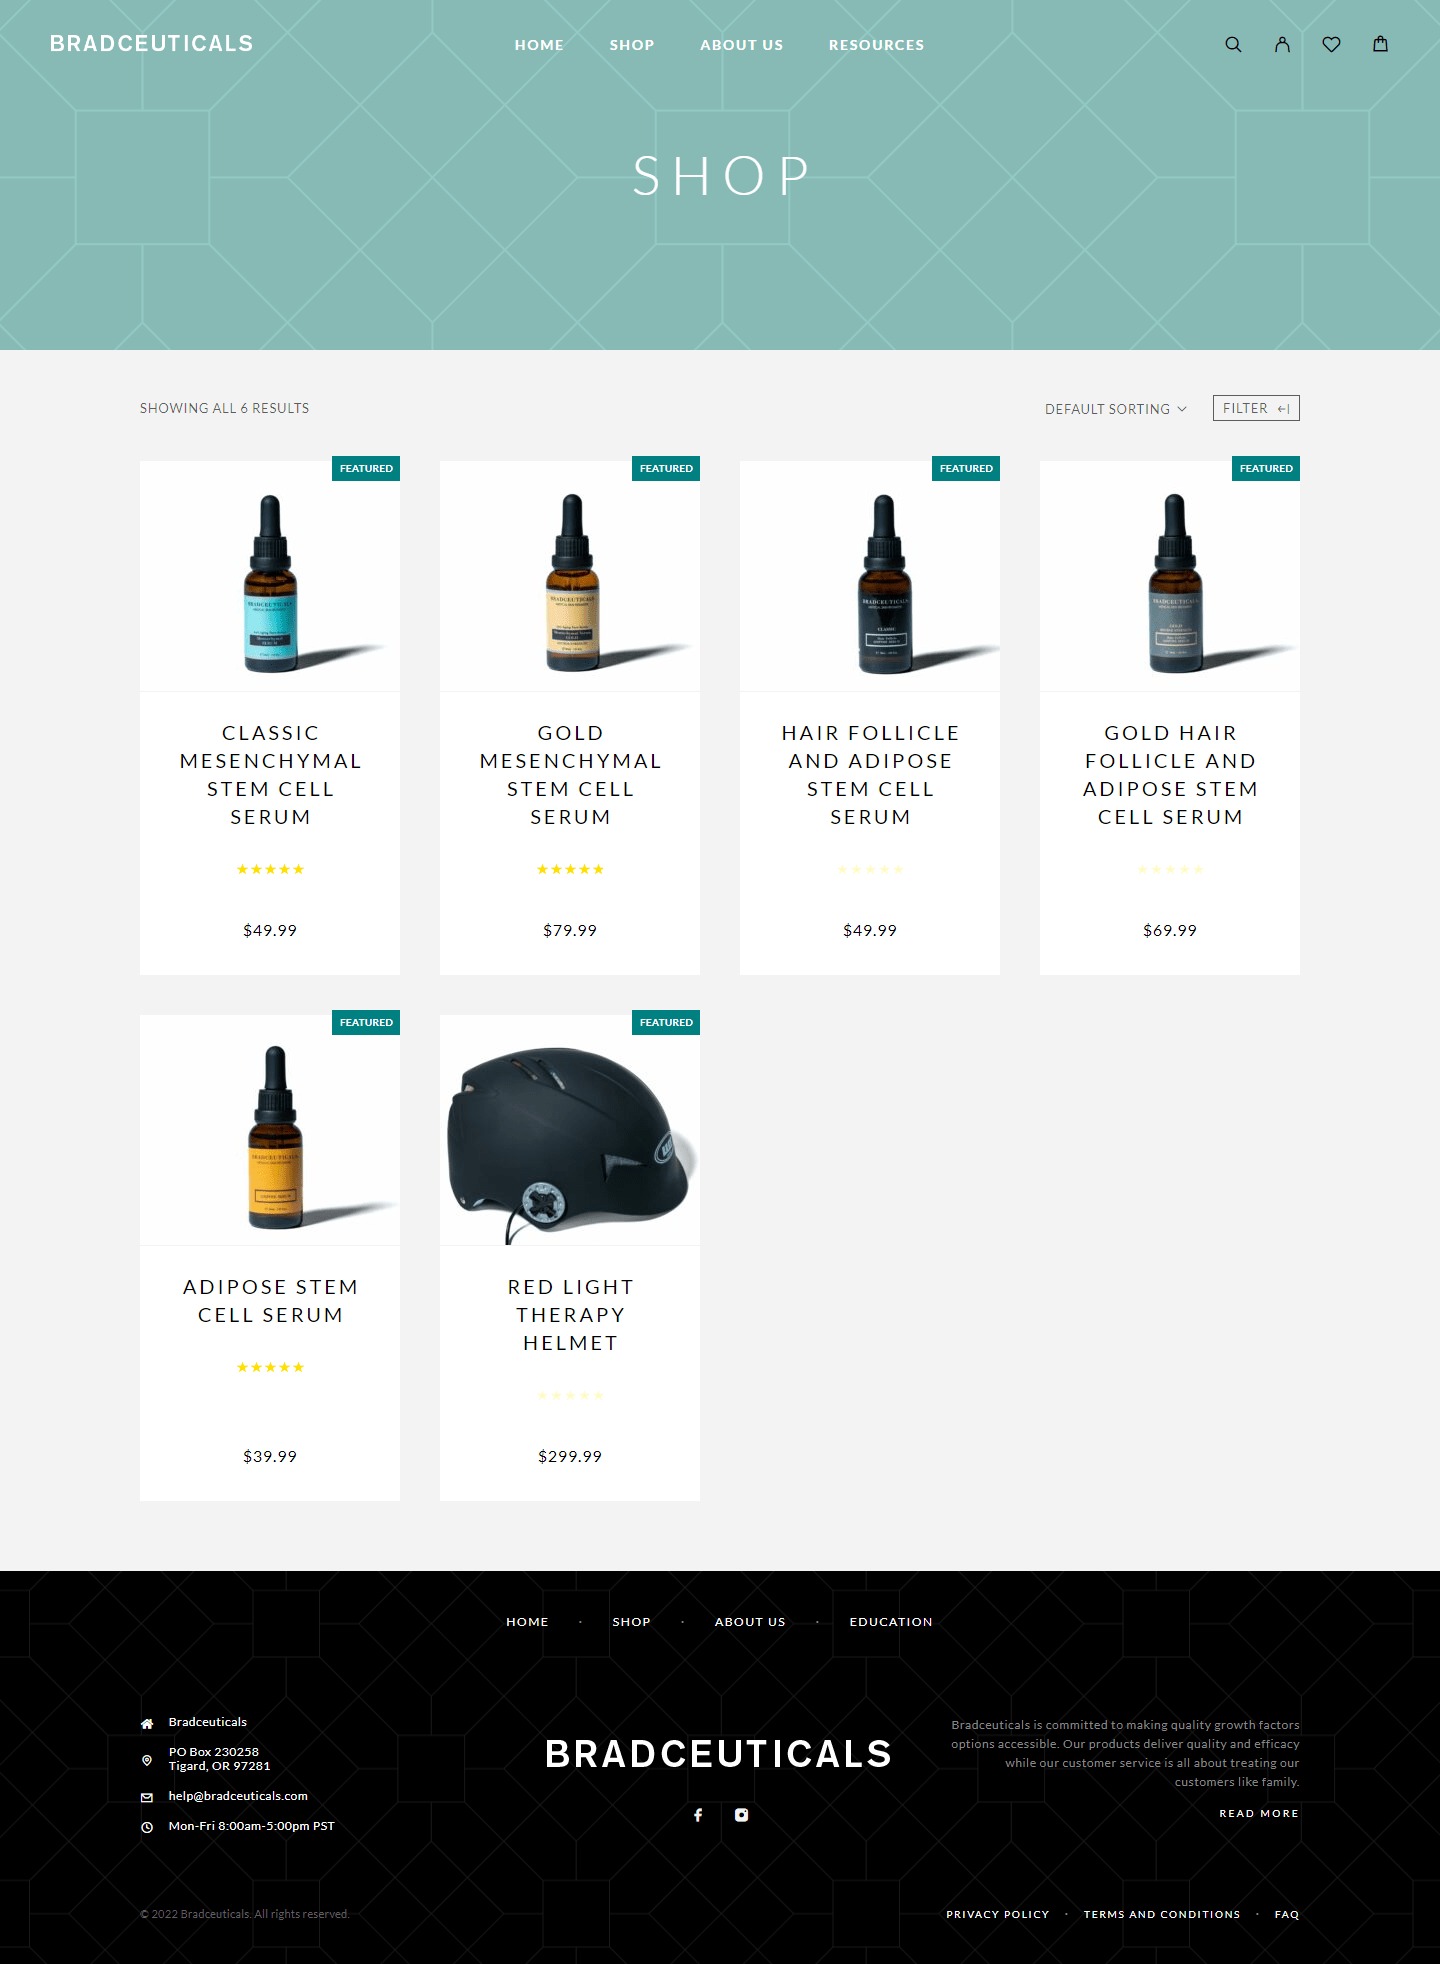Image resolution: width=1440 pixels, height=1964 pixels.
Task: Click the FAQ link in footer
Action: [1286, 1914]
